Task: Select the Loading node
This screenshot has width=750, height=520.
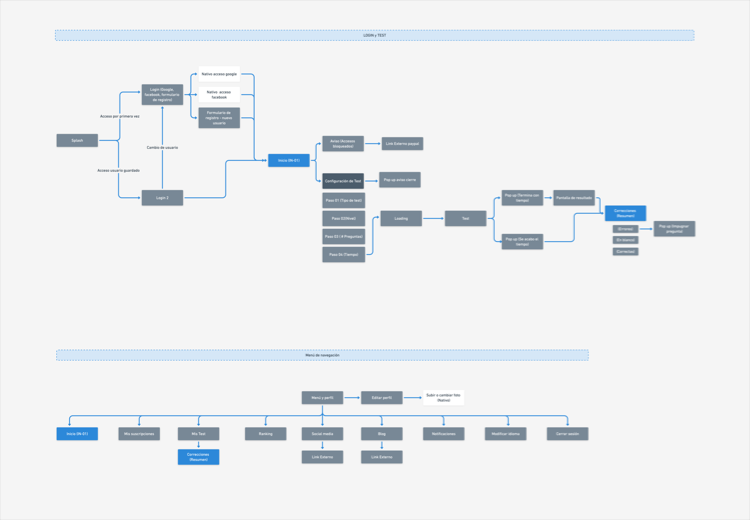Action: point(401,217)
